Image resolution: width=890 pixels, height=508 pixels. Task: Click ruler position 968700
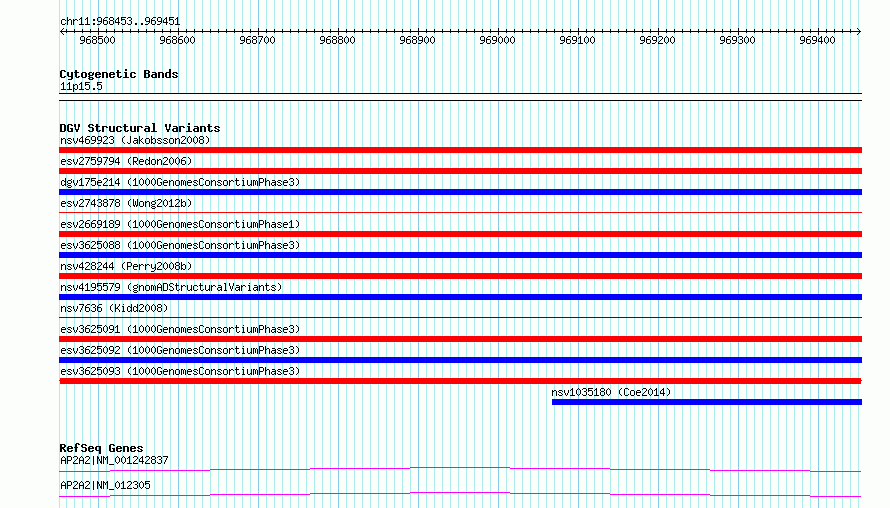point(257,40)
